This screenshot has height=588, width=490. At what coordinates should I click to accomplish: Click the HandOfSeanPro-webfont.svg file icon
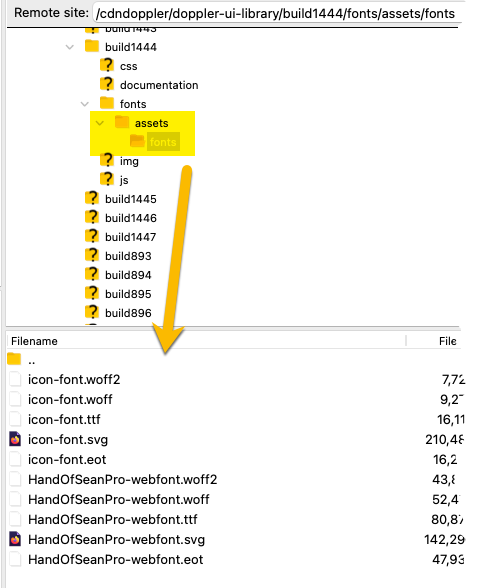coord(15,539)
